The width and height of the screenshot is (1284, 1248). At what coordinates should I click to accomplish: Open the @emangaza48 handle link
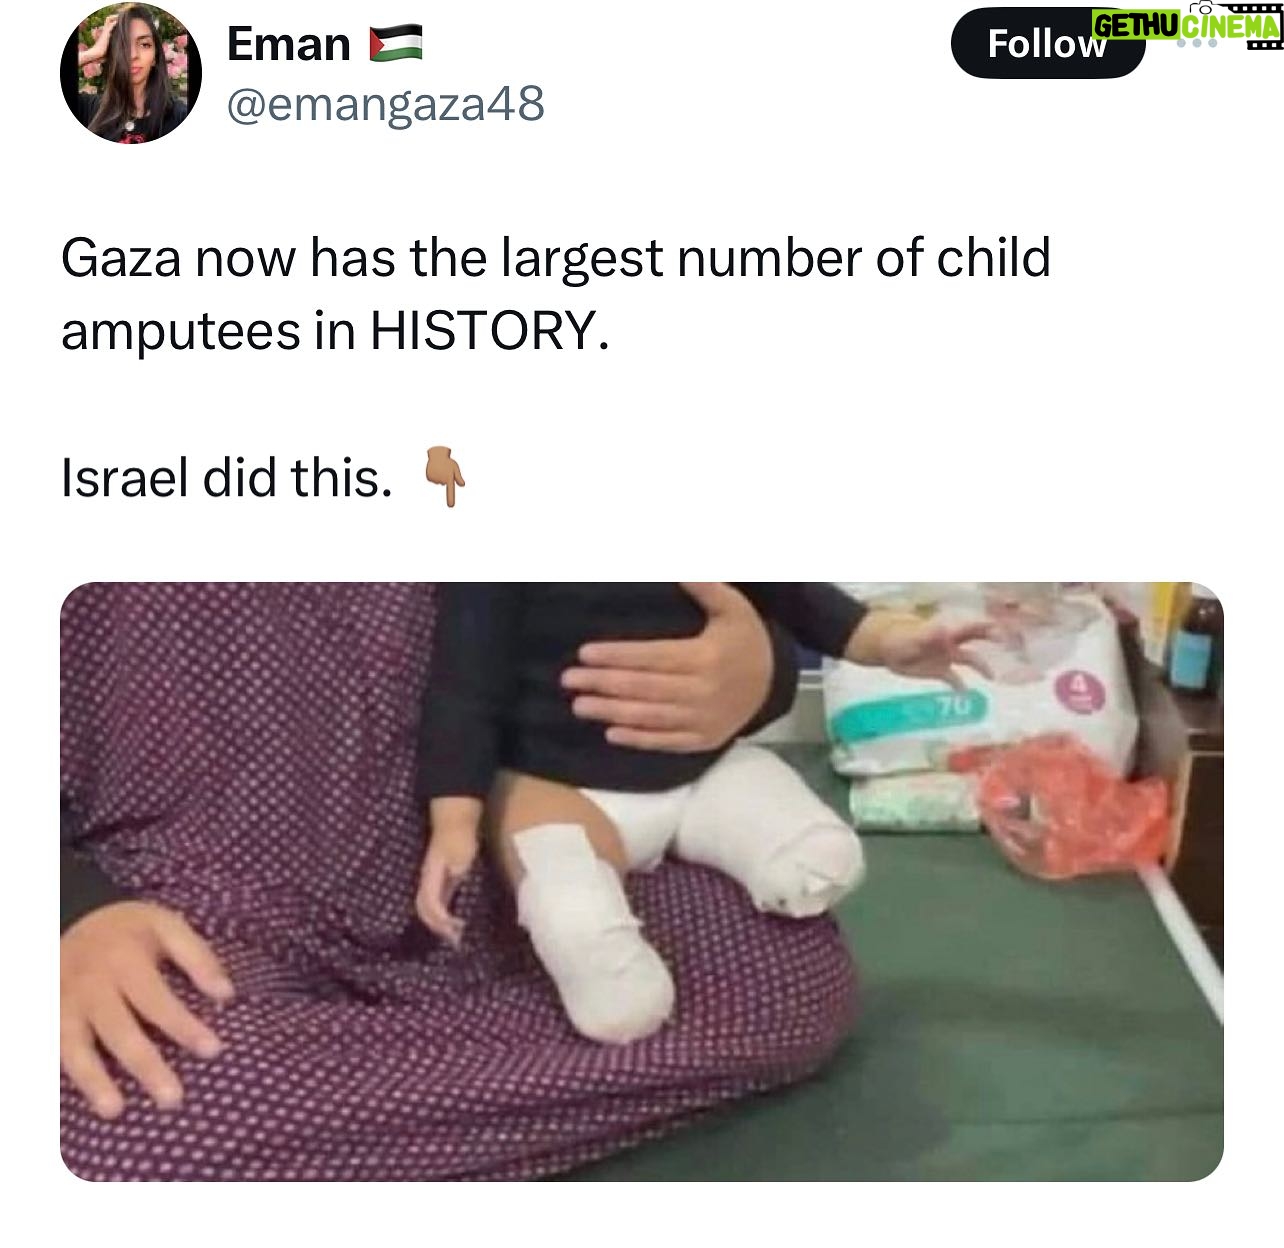click(x=386, y=103)
